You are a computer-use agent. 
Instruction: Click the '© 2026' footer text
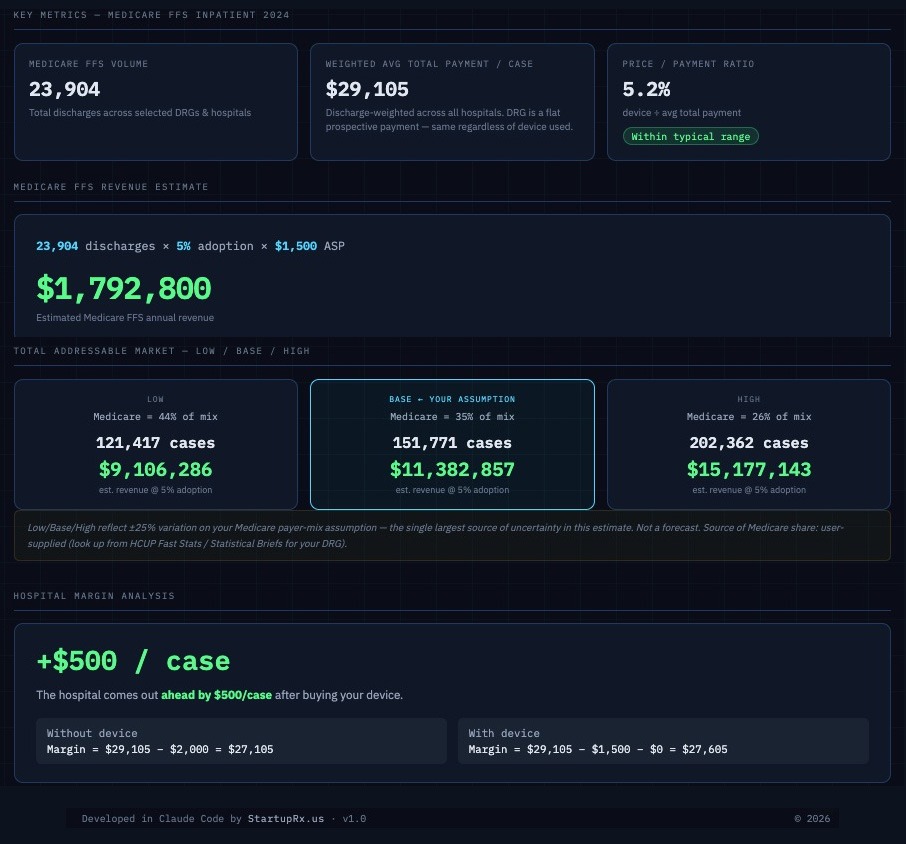812,819
